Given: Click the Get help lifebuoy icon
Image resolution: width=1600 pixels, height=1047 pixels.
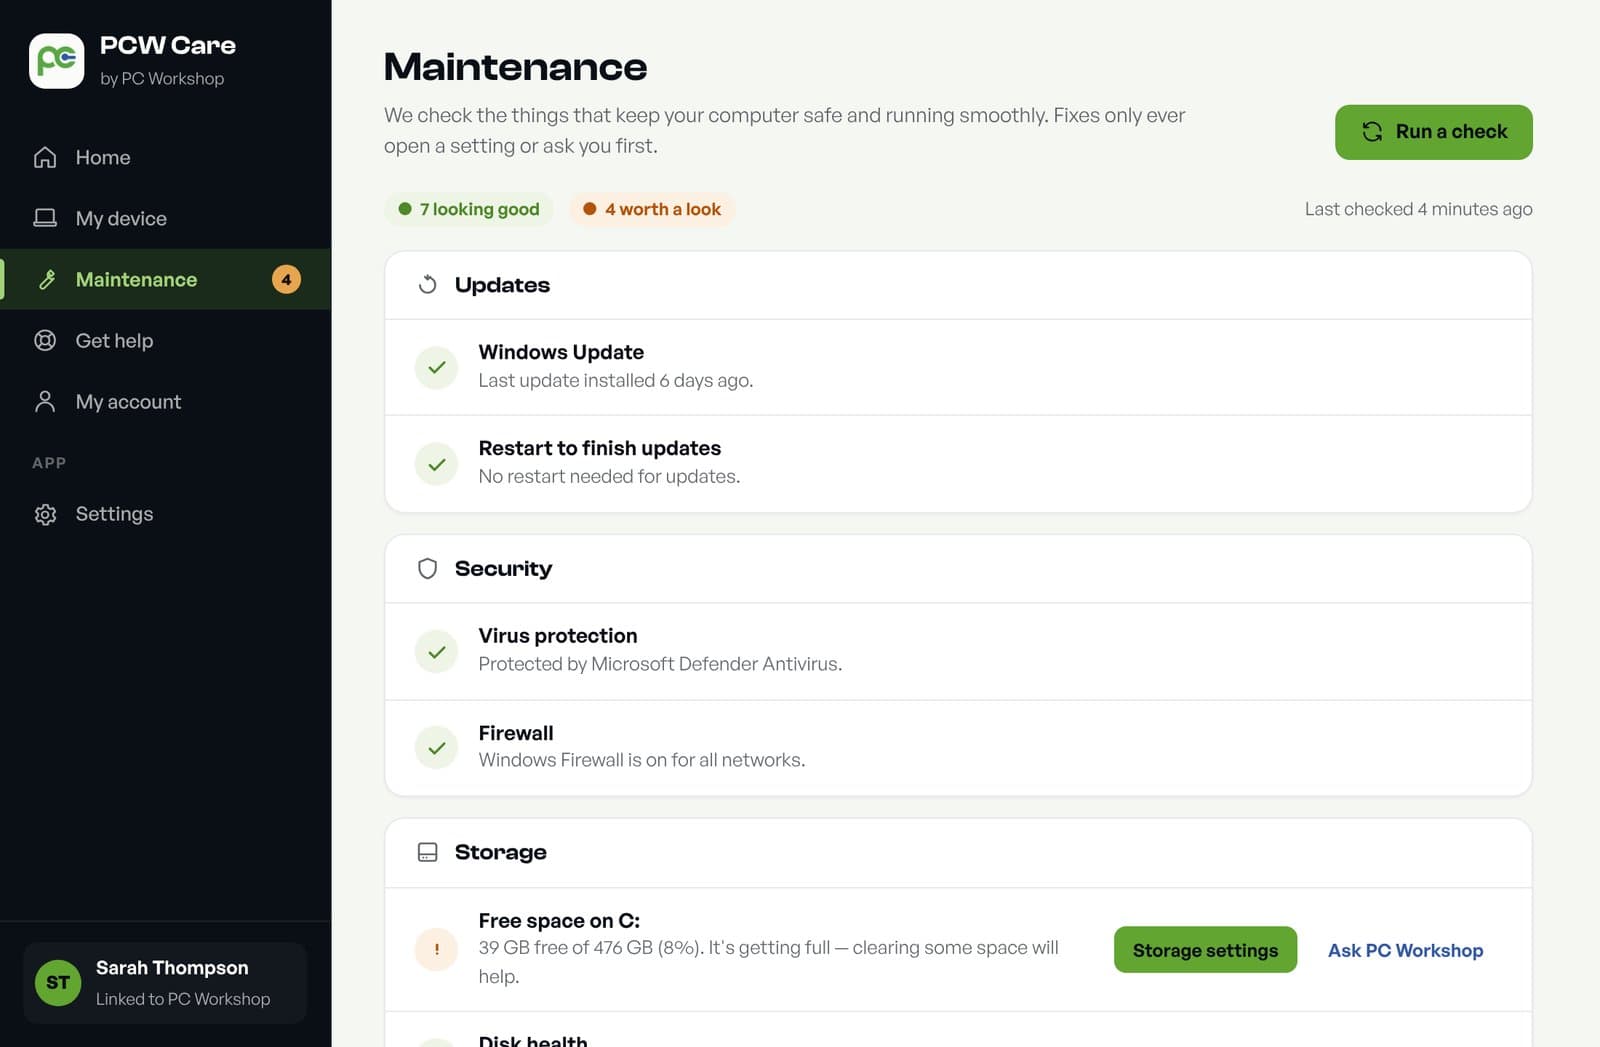Looking at the screenshot, I should [x=45, y=341].
